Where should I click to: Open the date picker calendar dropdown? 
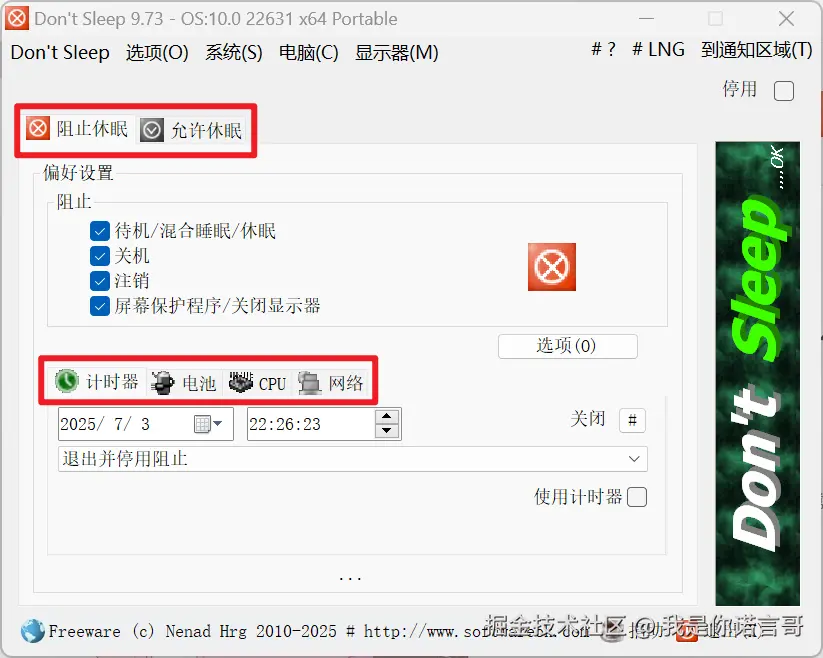pos(208,423)
